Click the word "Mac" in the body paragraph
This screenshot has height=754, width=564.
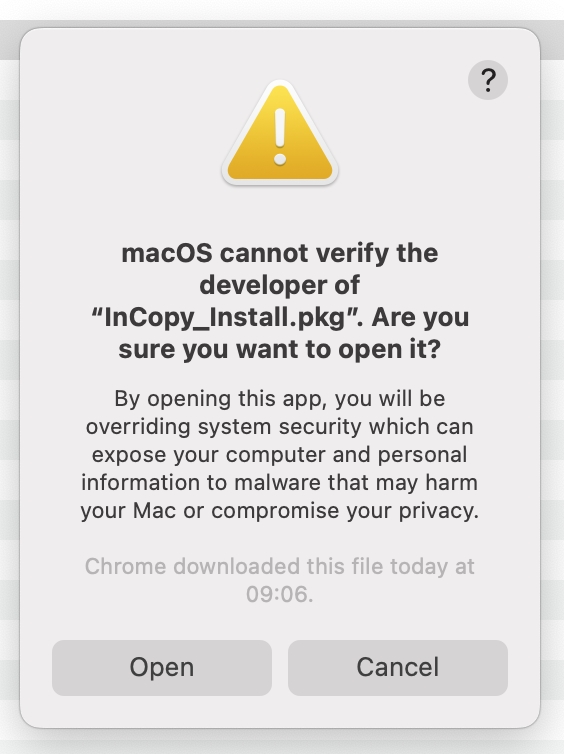(x=154, y=511)
